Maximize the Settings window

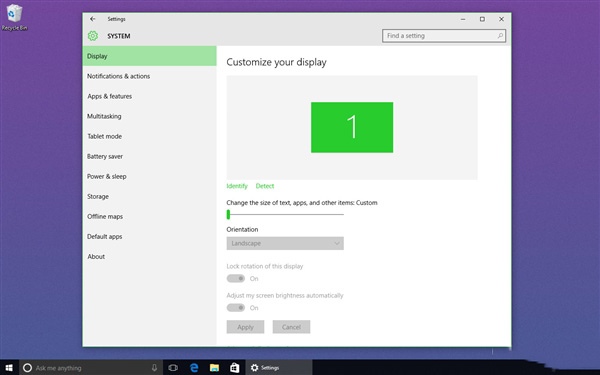click(x=482, y=19)
